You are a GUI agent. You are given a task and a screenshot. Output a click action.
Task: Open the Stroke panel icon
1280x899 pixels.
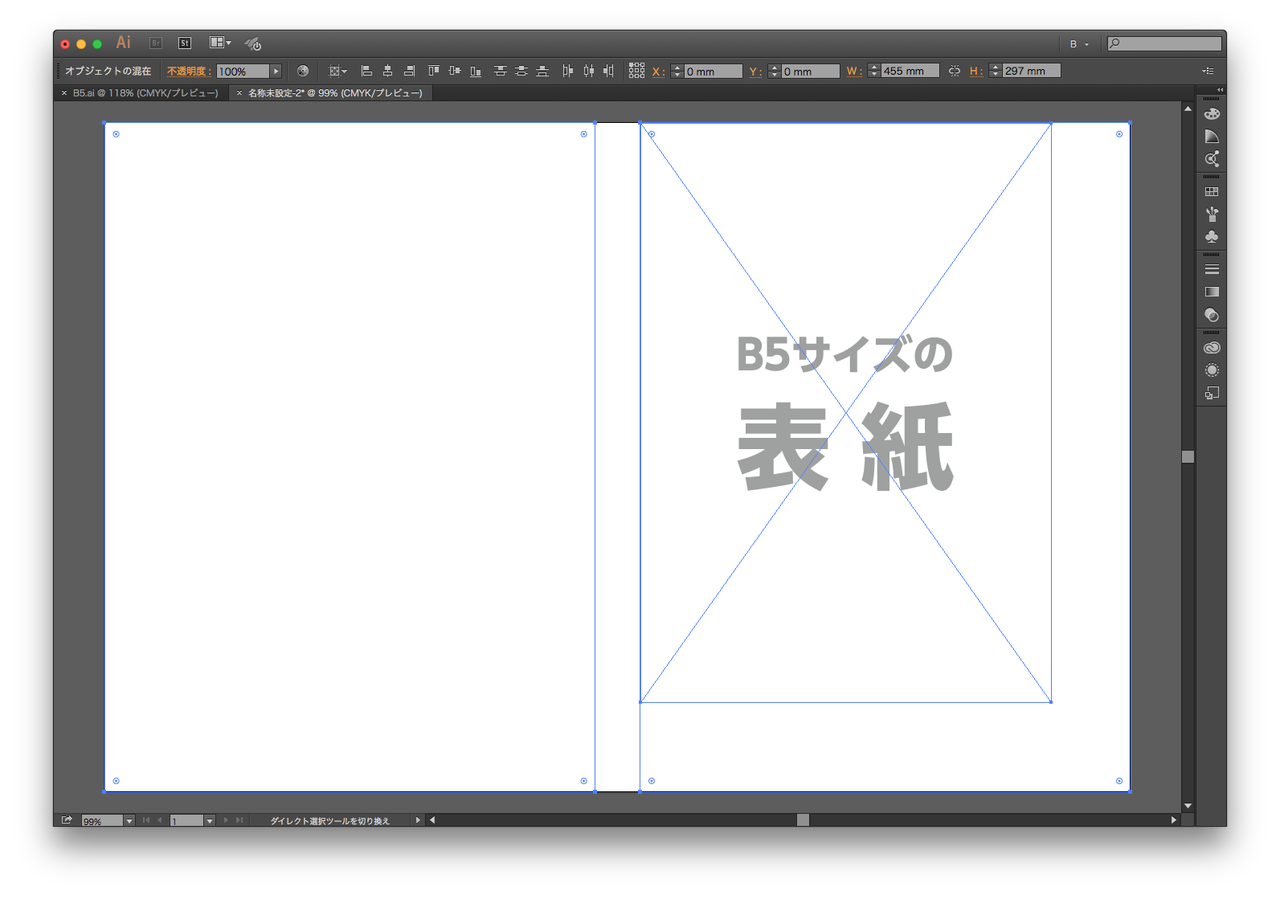click(x=1211, y=268)
